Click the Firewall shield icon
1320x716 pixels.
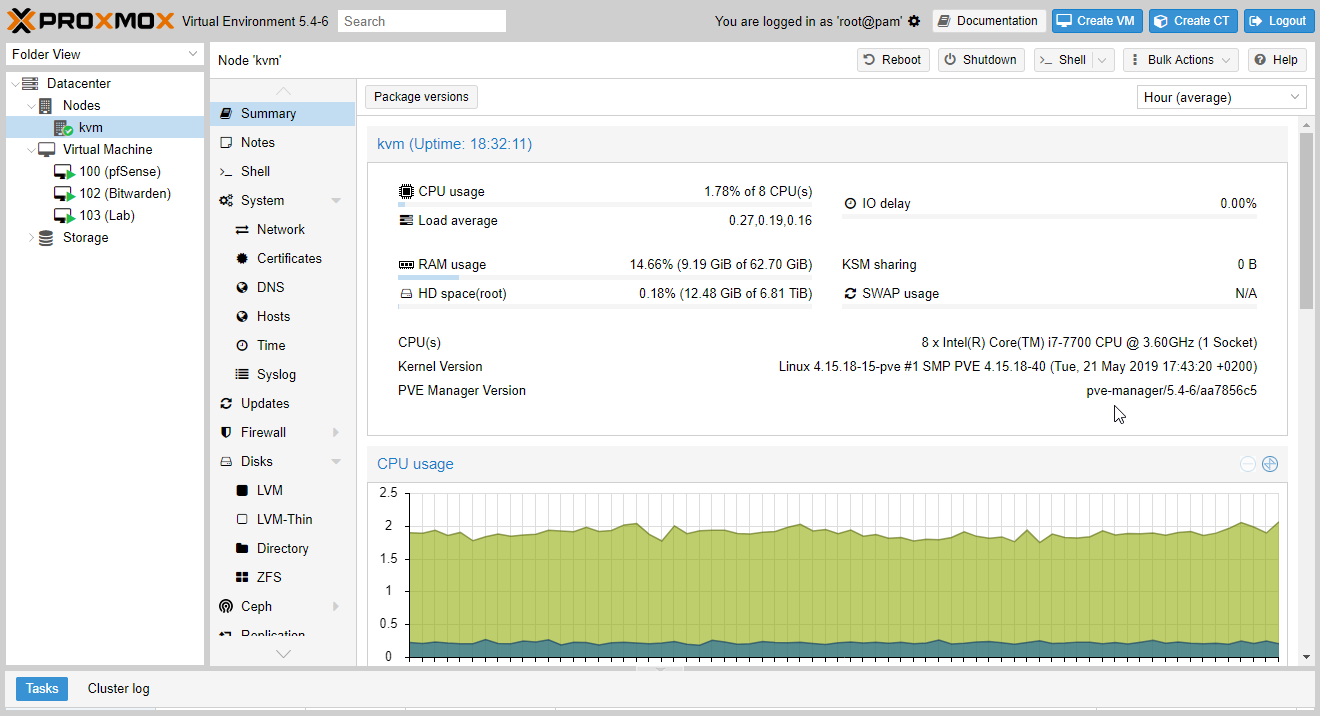pyautogui.click(x=226, y=433)
